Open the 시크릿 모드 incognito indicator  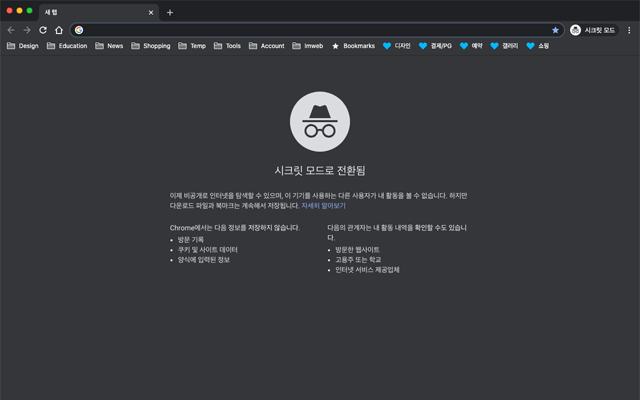(x=594, y=30)
